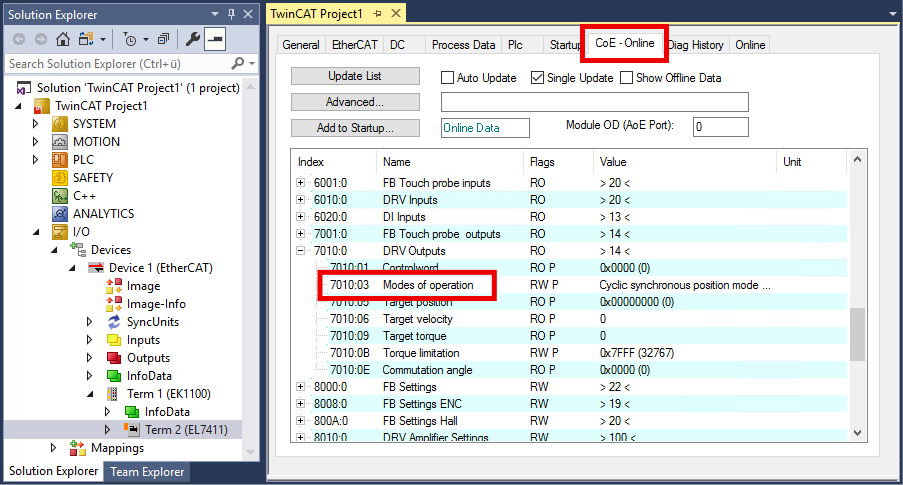The width and height of the screenshot is (903, 485).
Task: Expand the Mappings tree node
Action: [53, 448]
